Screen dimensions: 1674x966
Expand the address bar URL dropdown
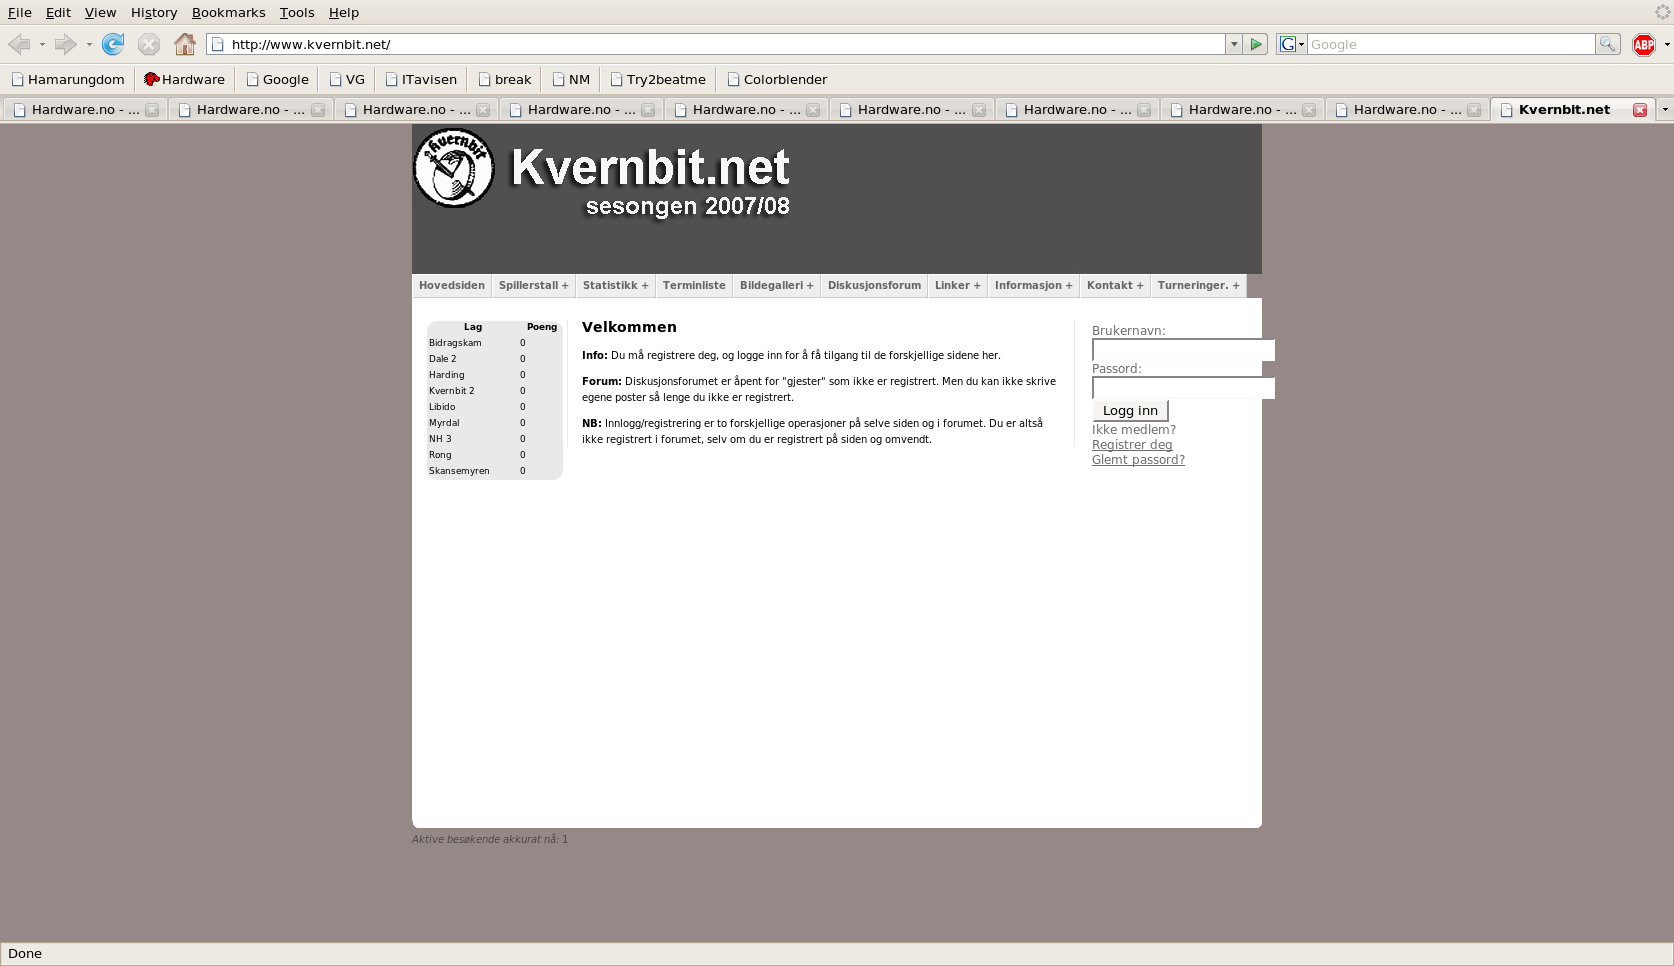(x=1234, y=44)
